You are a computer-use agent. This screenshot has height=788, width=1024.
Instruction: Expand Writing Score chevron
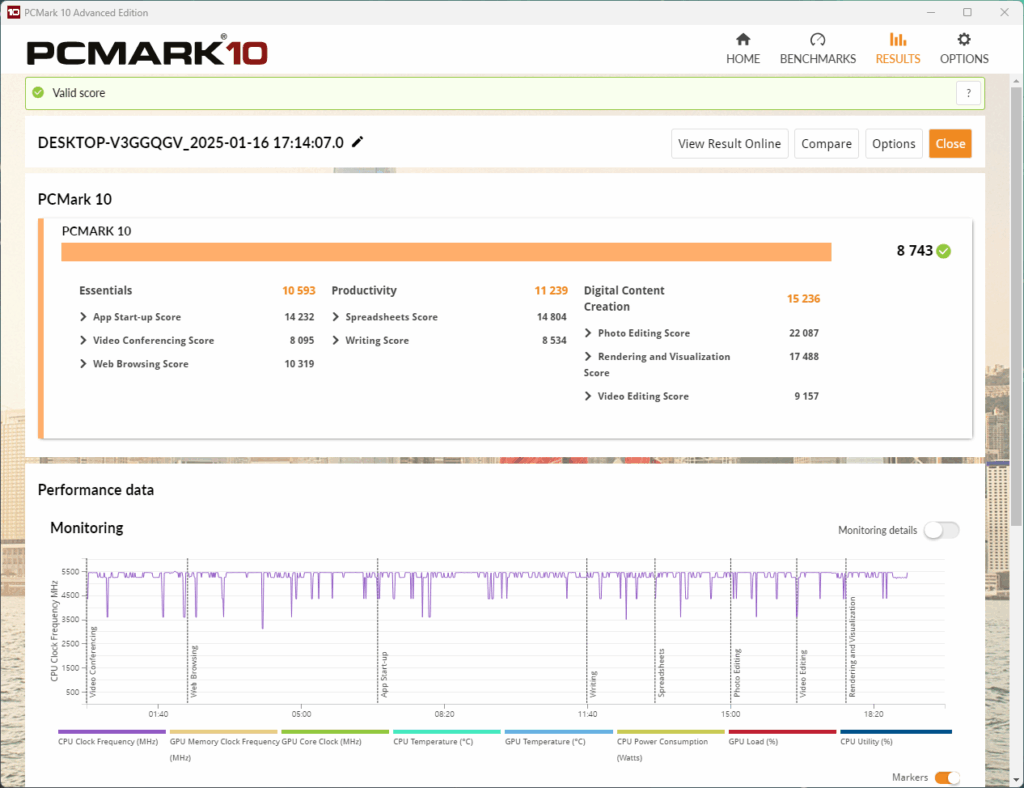(336, 340)
